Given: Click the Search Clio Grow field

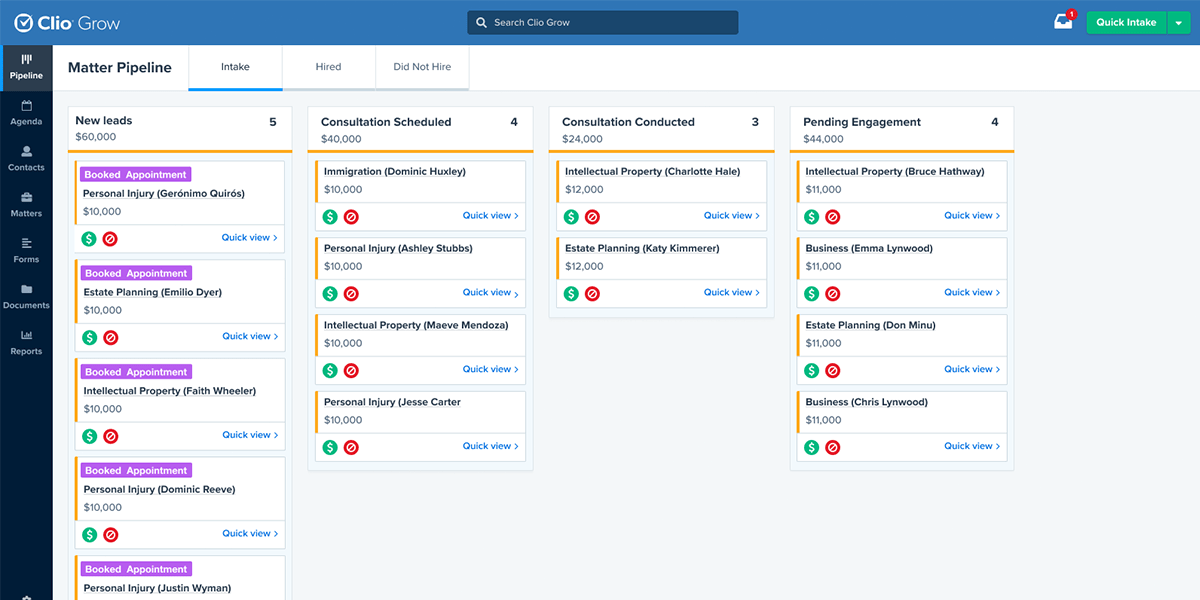Looking at the screenshot, I should click(x=603, y=22).
